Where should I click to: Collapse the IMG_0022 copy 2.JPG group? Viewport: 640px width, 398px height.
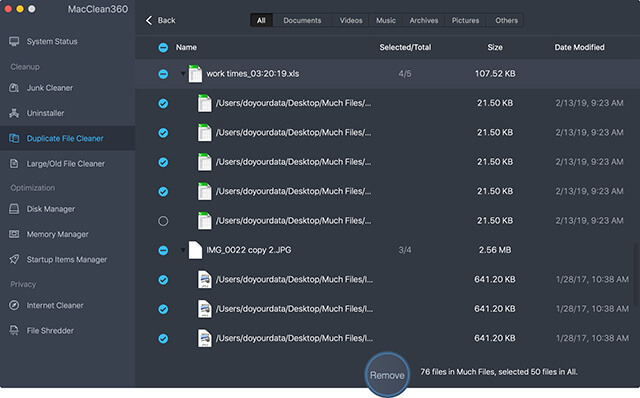point(182,250)
